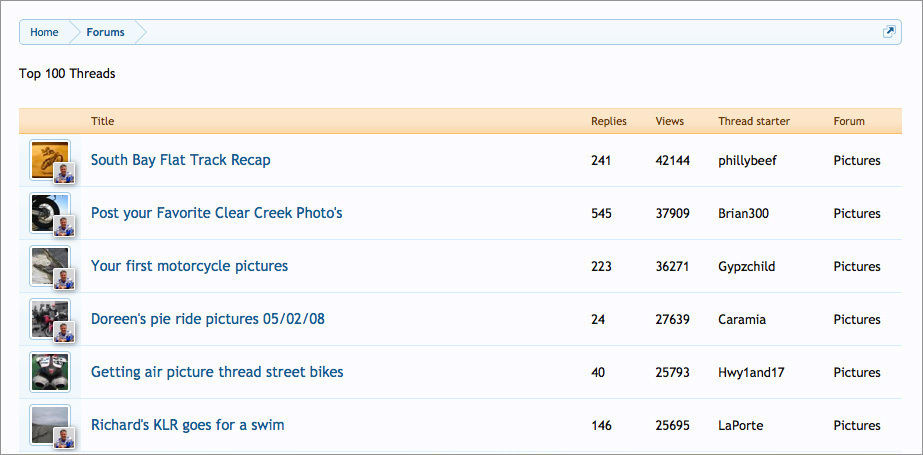Image resolution: width=923 pixels, height=455 pixels.
Task: Go to Home in breadcrumb
Action: click(44, 32)
